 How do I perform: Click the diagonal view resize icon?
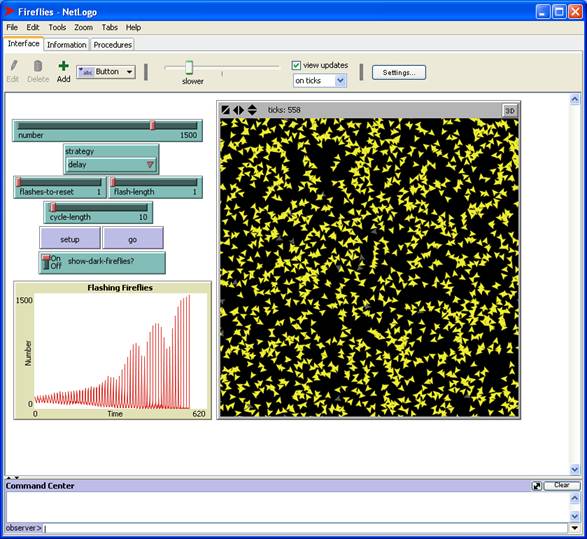[225, 110]
